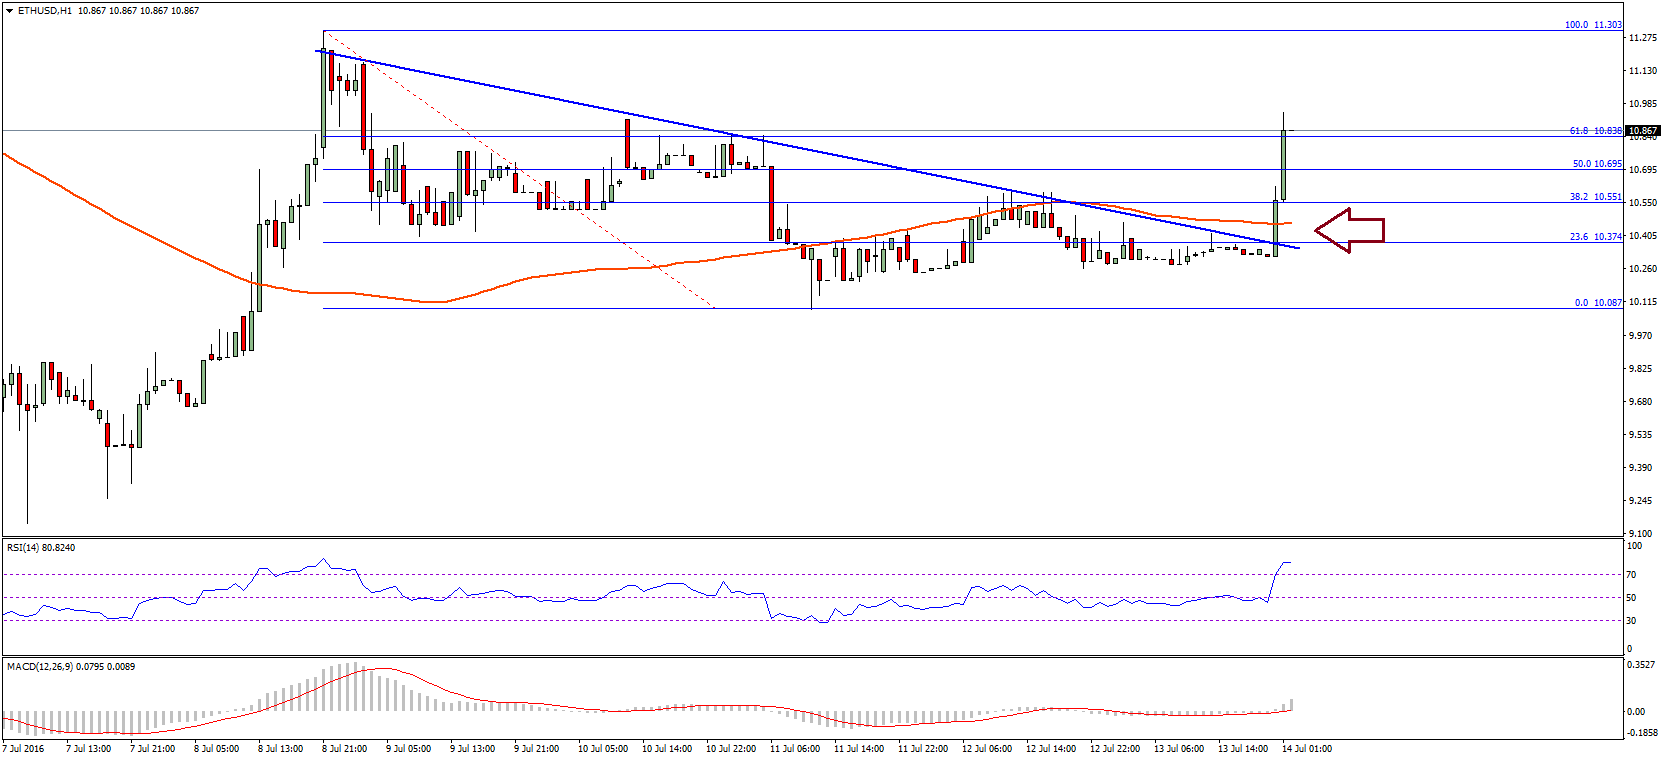Click the 12 Jul 06:00 time label
1663x760 pixels.
[987, 749]
